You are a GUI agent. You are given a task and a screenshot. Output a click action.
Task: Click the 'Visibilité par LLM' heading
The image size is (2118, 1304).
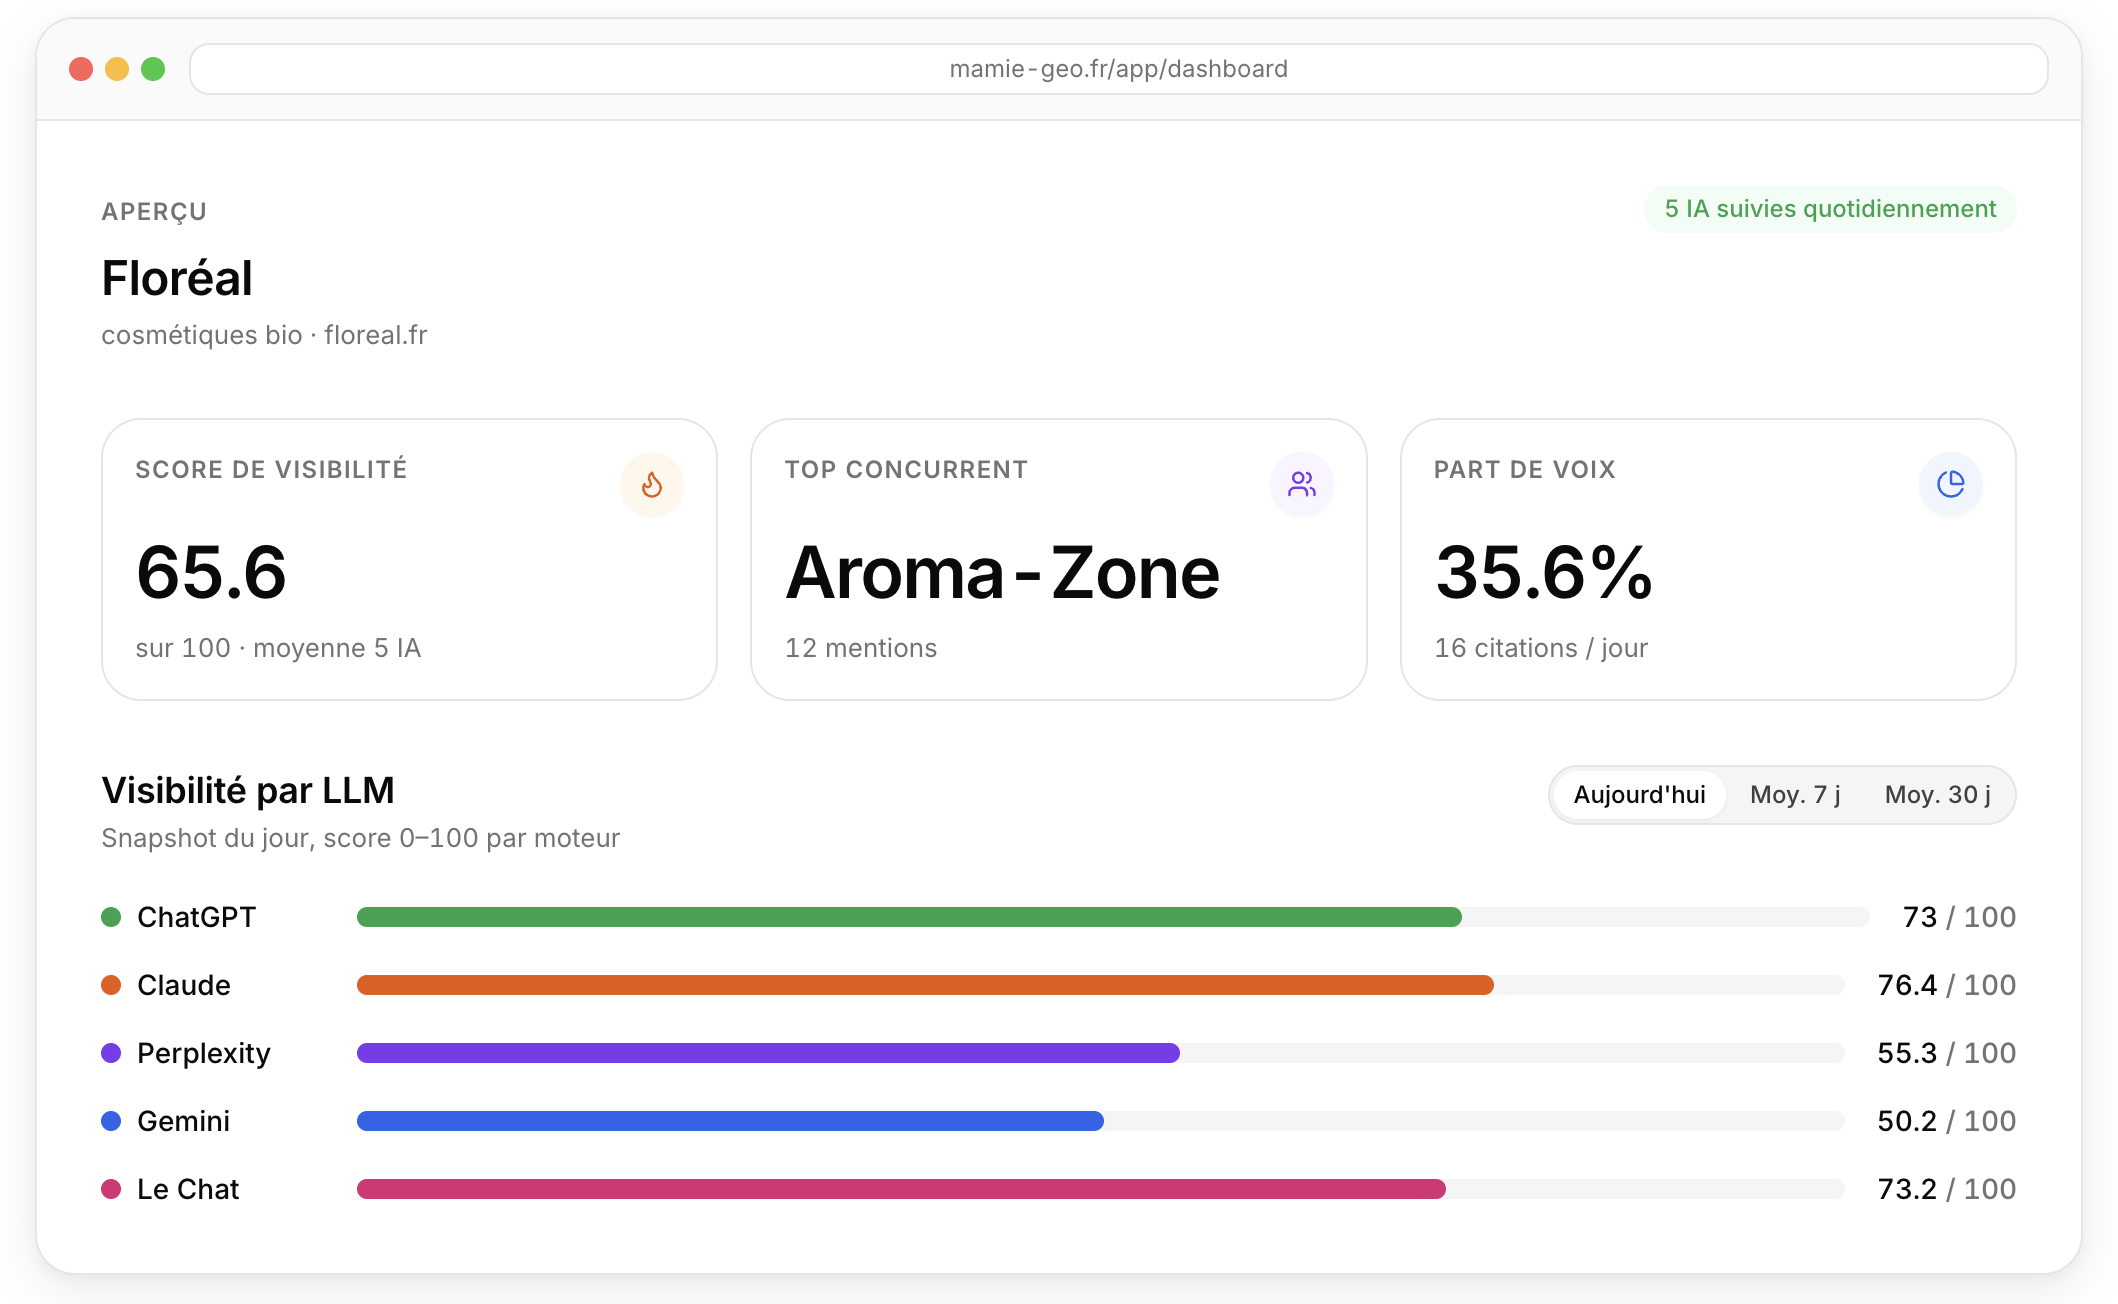248,791
